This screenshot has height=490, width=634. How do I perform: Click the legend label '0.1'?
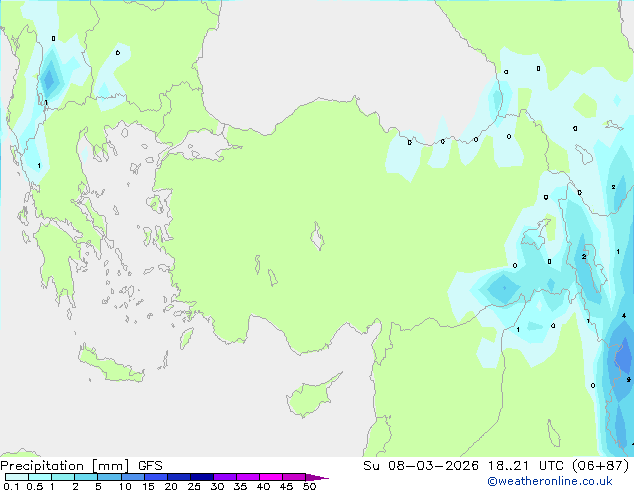coord(11,486)
